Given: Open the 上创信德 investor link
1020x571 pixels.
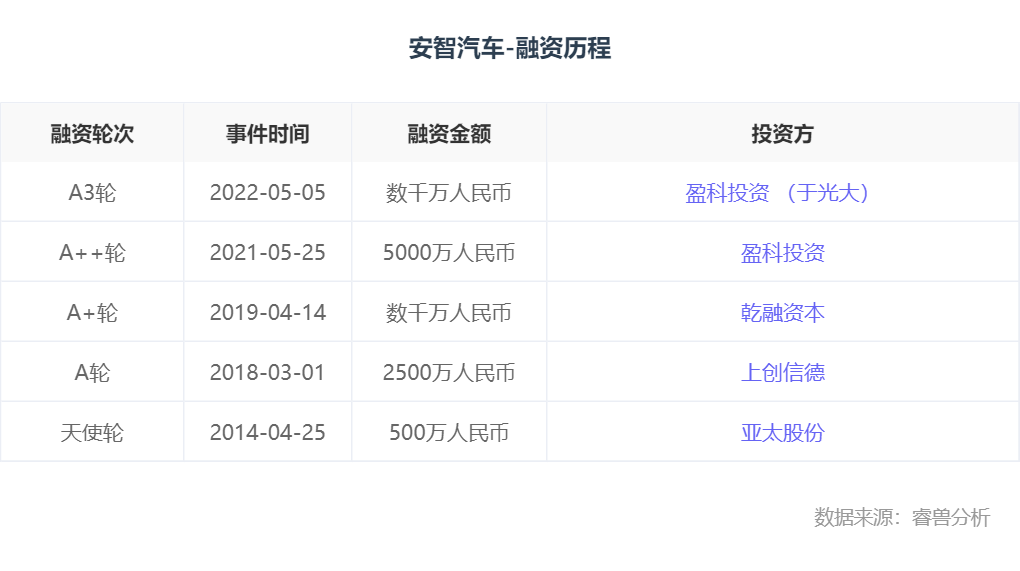Looking at the screenshot, I should 783,373.
